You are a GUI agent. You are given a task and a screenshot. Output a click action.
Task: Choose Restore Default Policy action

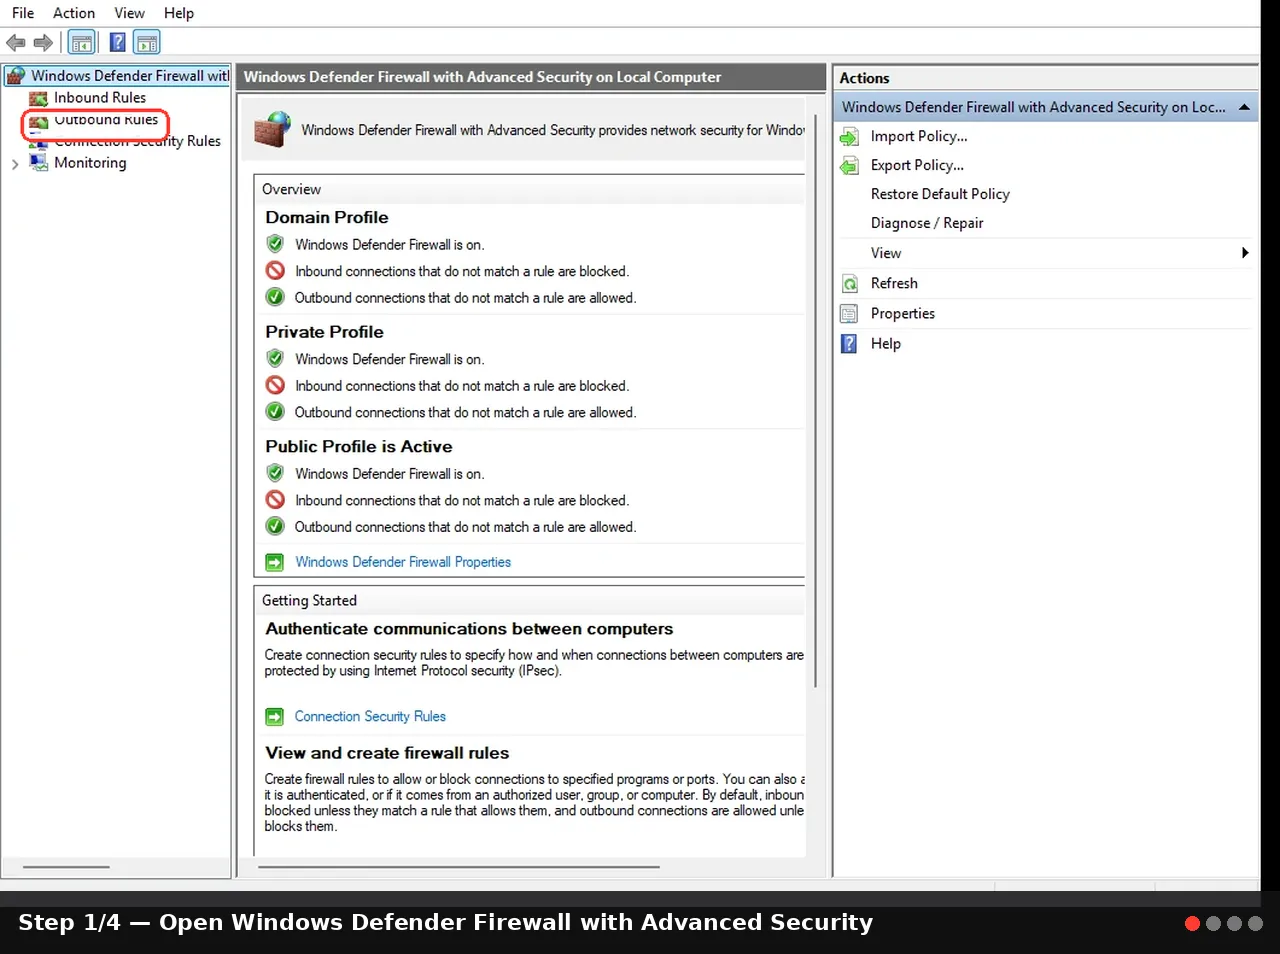pyautogui.click(x=940, y=194)
